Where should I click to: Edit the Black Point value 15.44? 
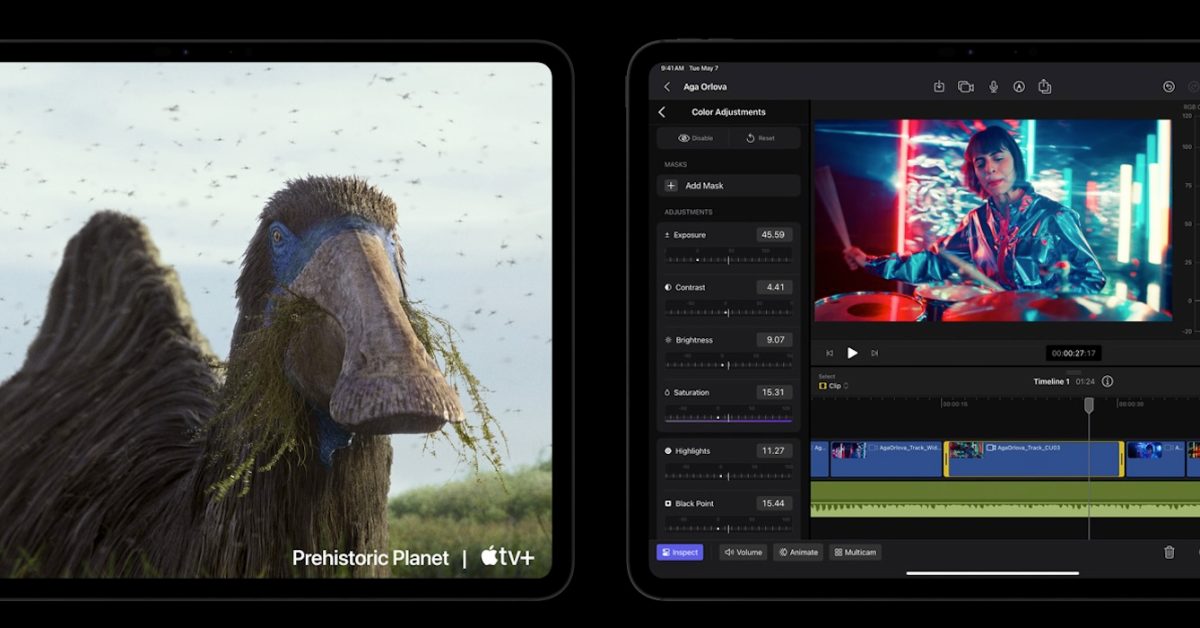pyautogui.click(x=774, y=503)
